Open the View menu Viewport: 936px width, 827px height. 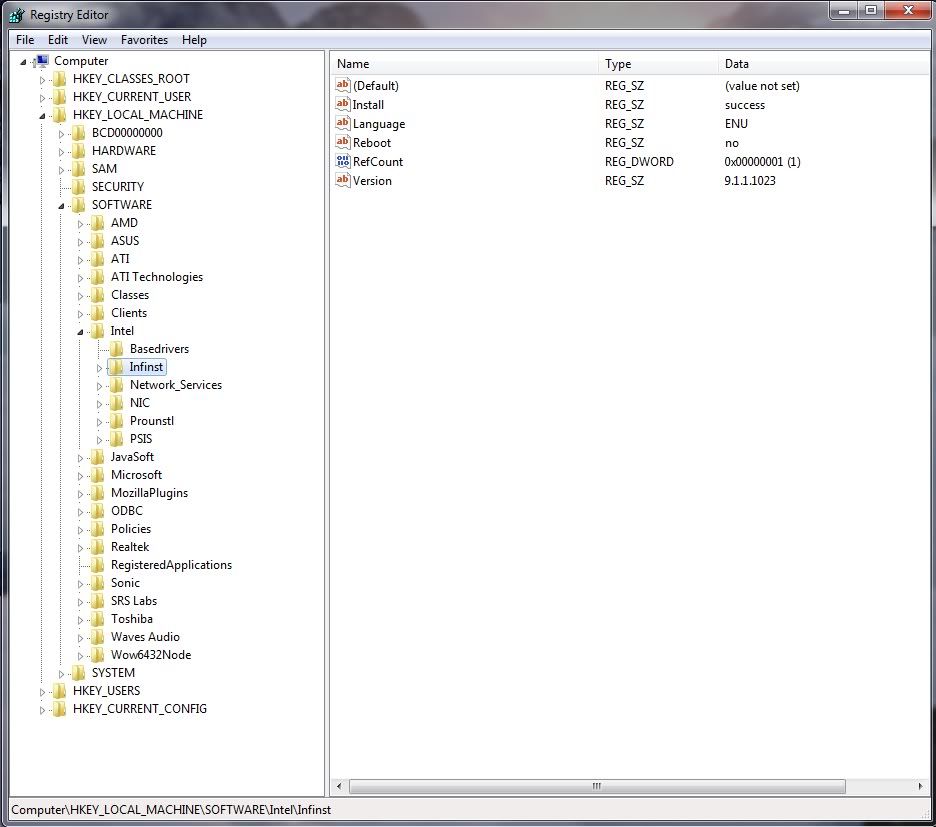click(94, 39)
